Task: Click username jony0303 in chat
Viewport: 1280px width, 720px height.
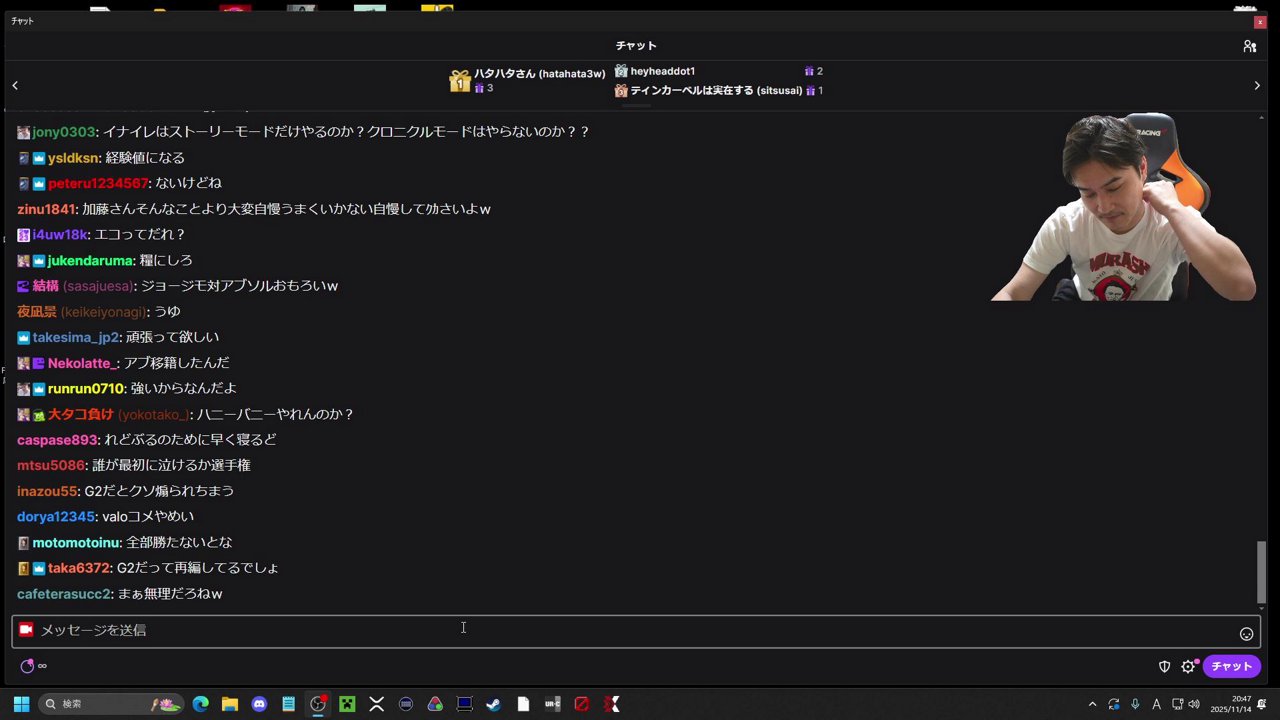Action: (x=63, y=131)
